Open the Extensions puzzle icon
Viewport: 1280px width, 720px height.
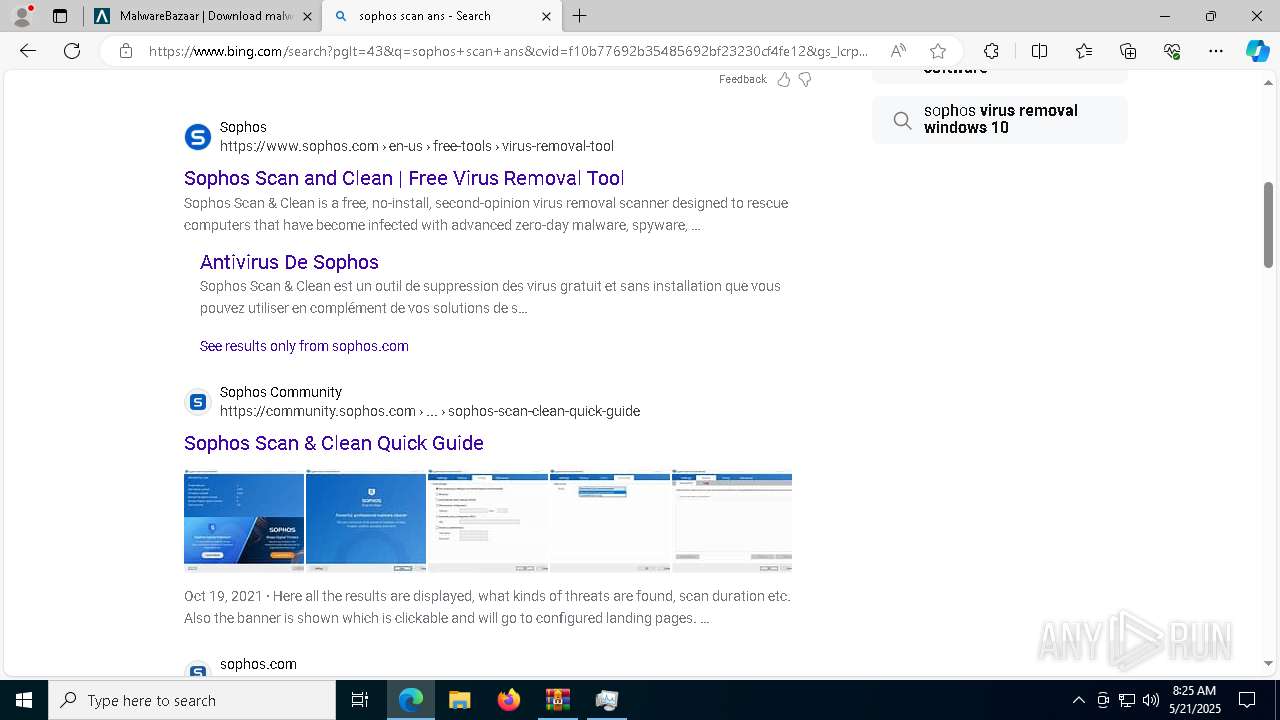(x=991, y=51)
